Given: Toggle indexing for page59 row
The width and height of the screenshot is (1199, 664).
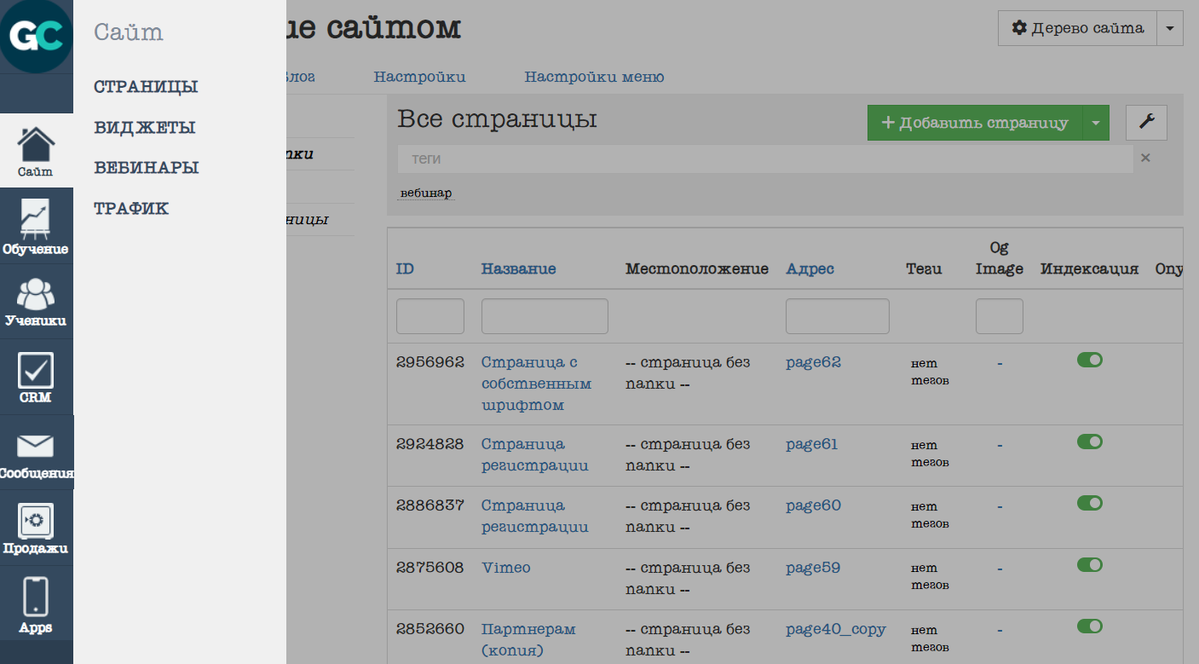Looking at the screenshot, I should point(1090,565).
